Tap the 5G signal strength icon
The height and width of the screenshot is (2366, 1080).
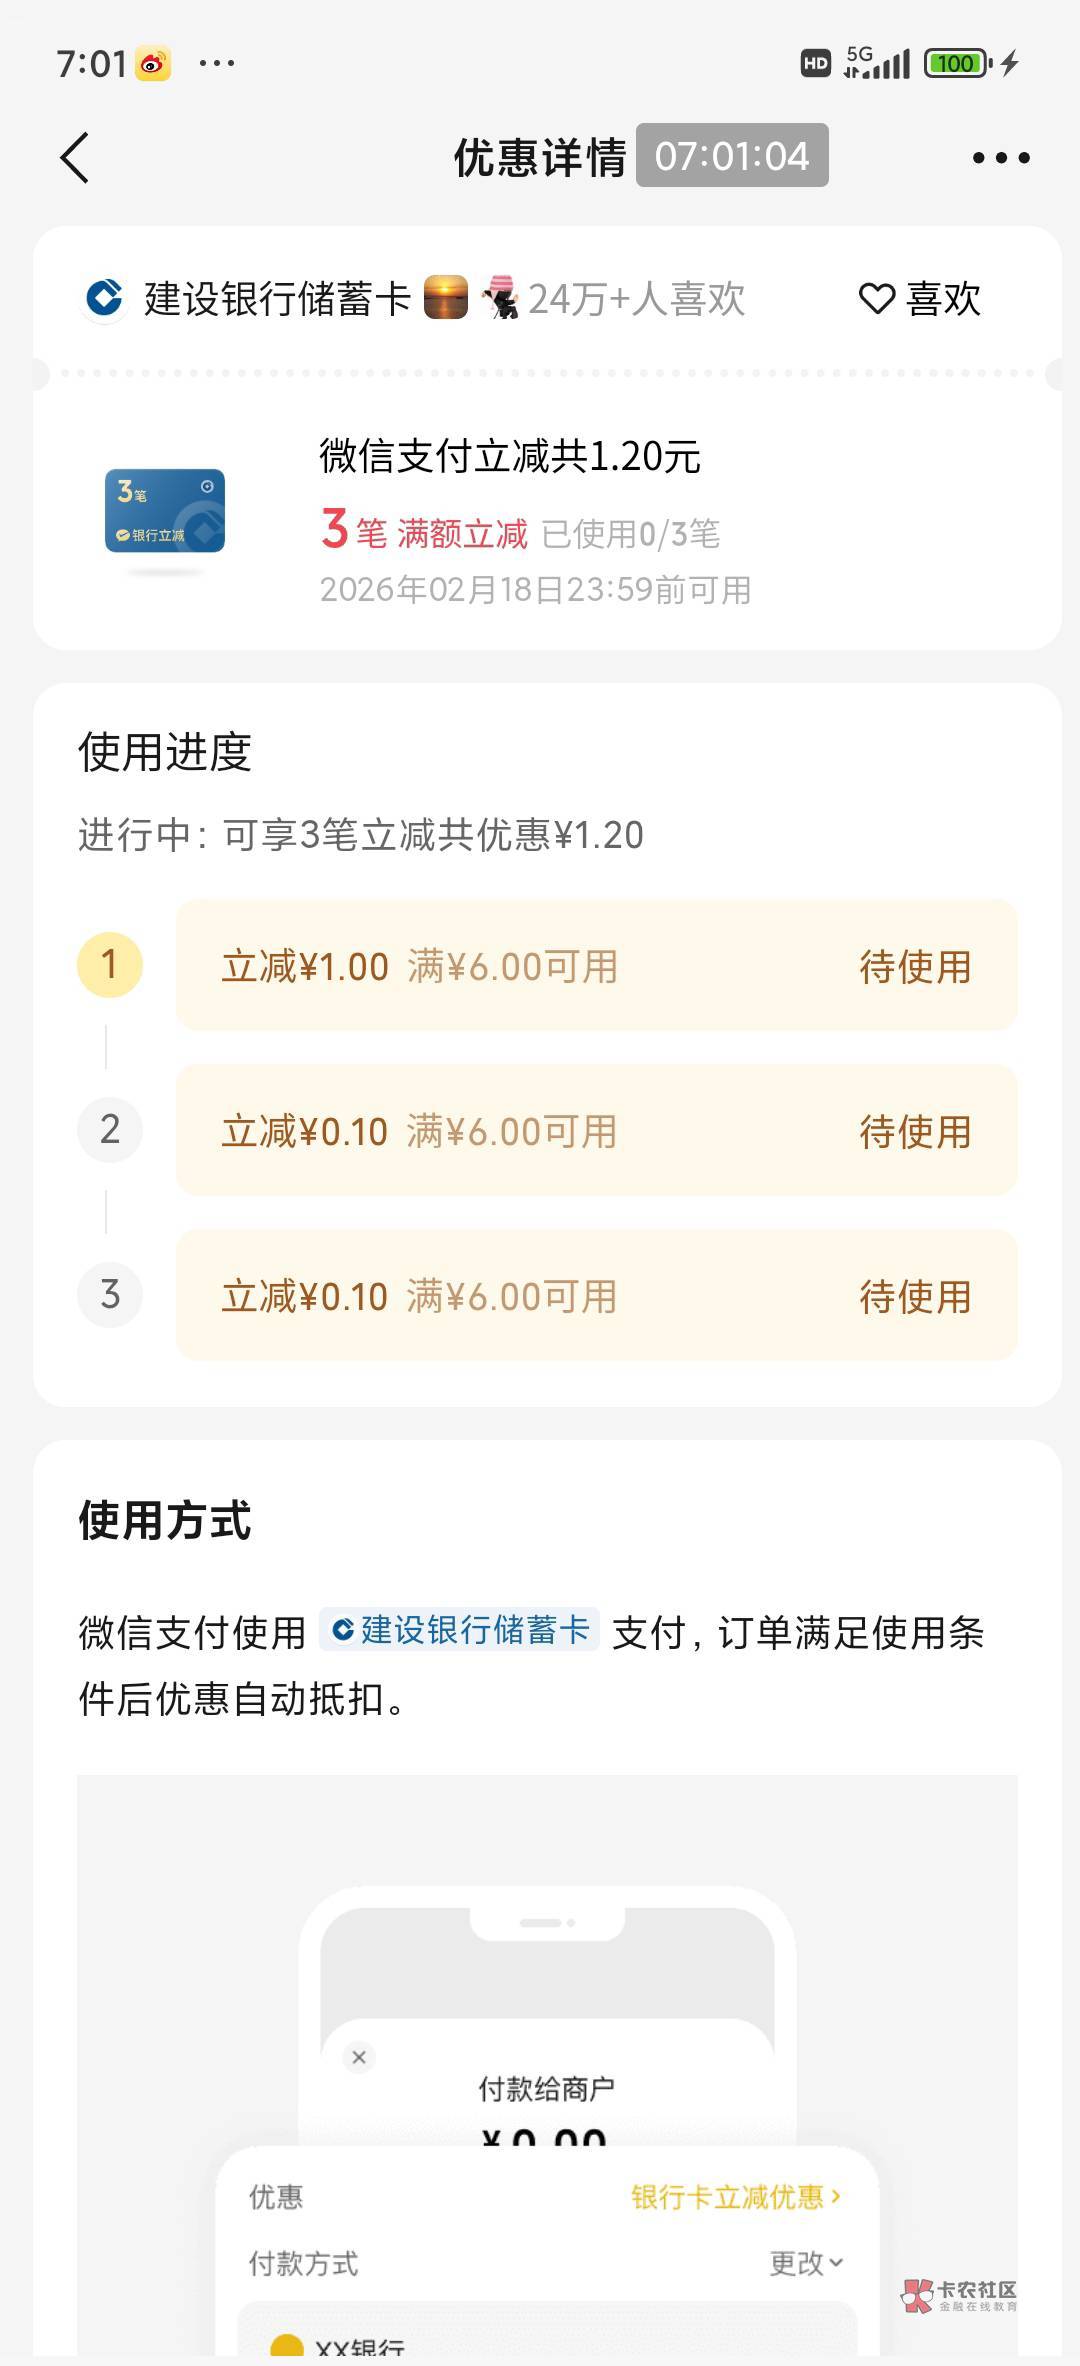pyautogui.click(x=877, y=63)
